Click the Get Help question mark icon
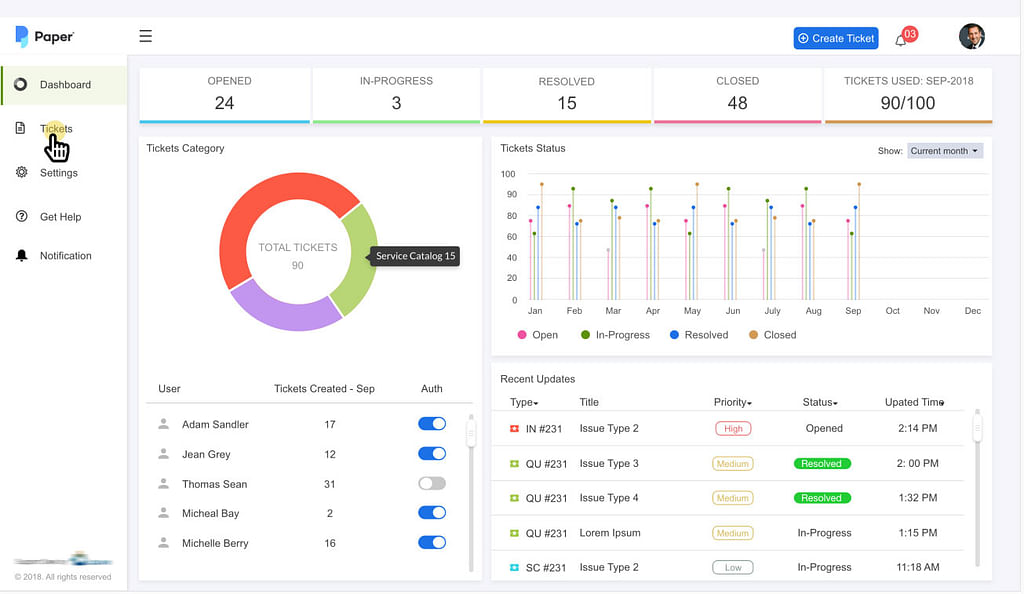 coord(21,216)
